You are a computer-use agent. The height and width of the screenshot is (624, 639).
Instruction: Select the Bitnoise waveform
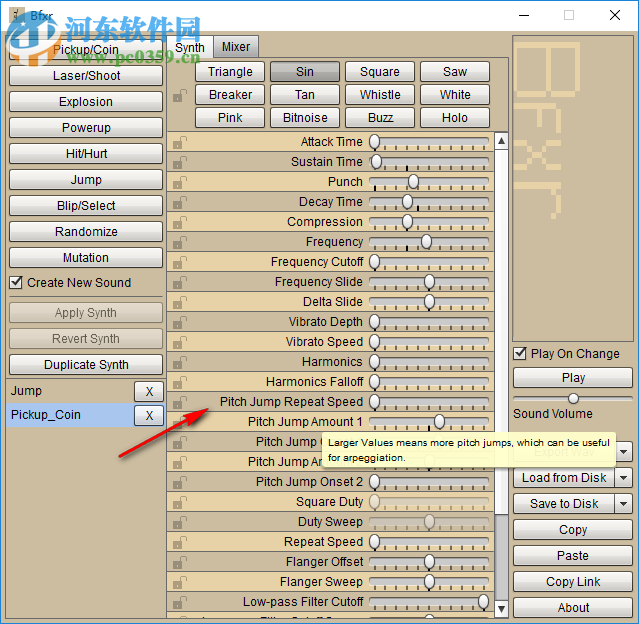[x=305, y=118]
